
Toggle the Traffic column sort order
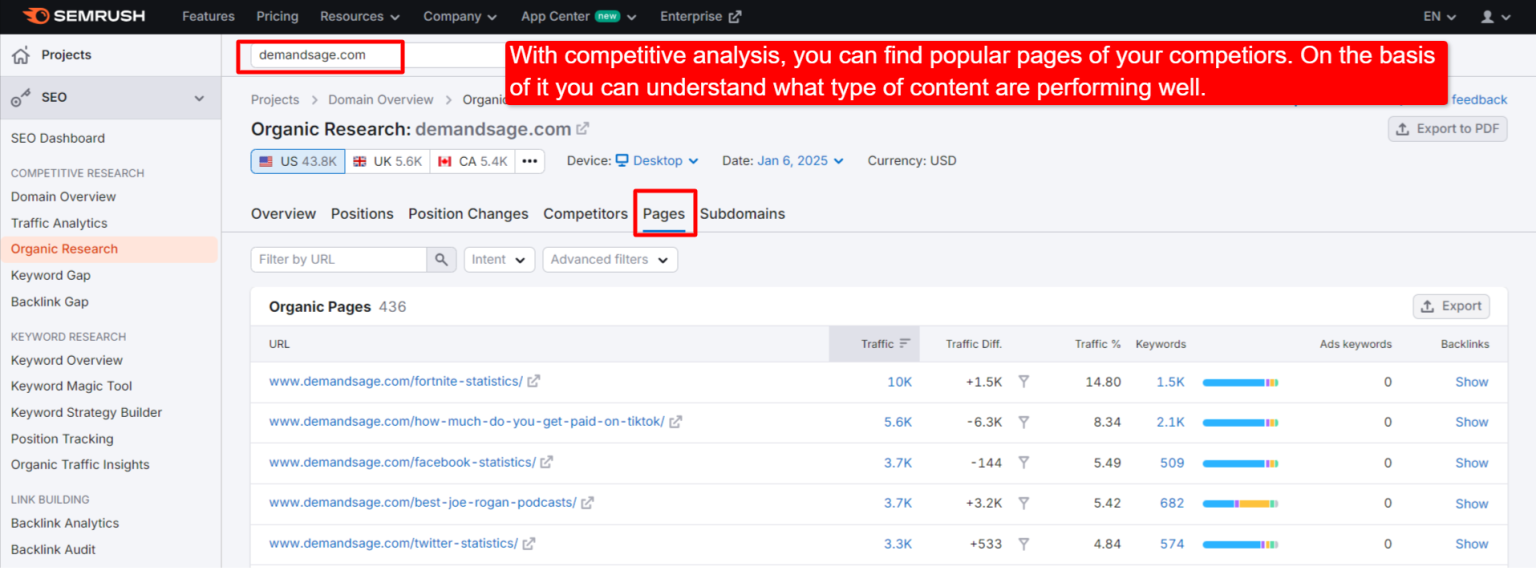pos(903,343)
